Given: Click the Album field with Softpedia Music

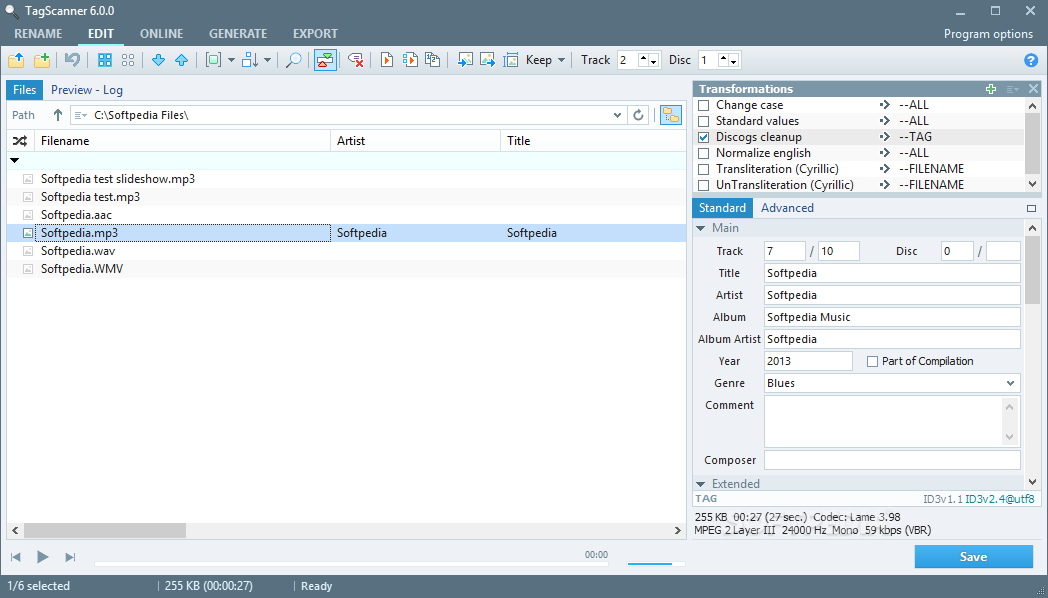Looking at the screenshot, I should pos(892,317).
